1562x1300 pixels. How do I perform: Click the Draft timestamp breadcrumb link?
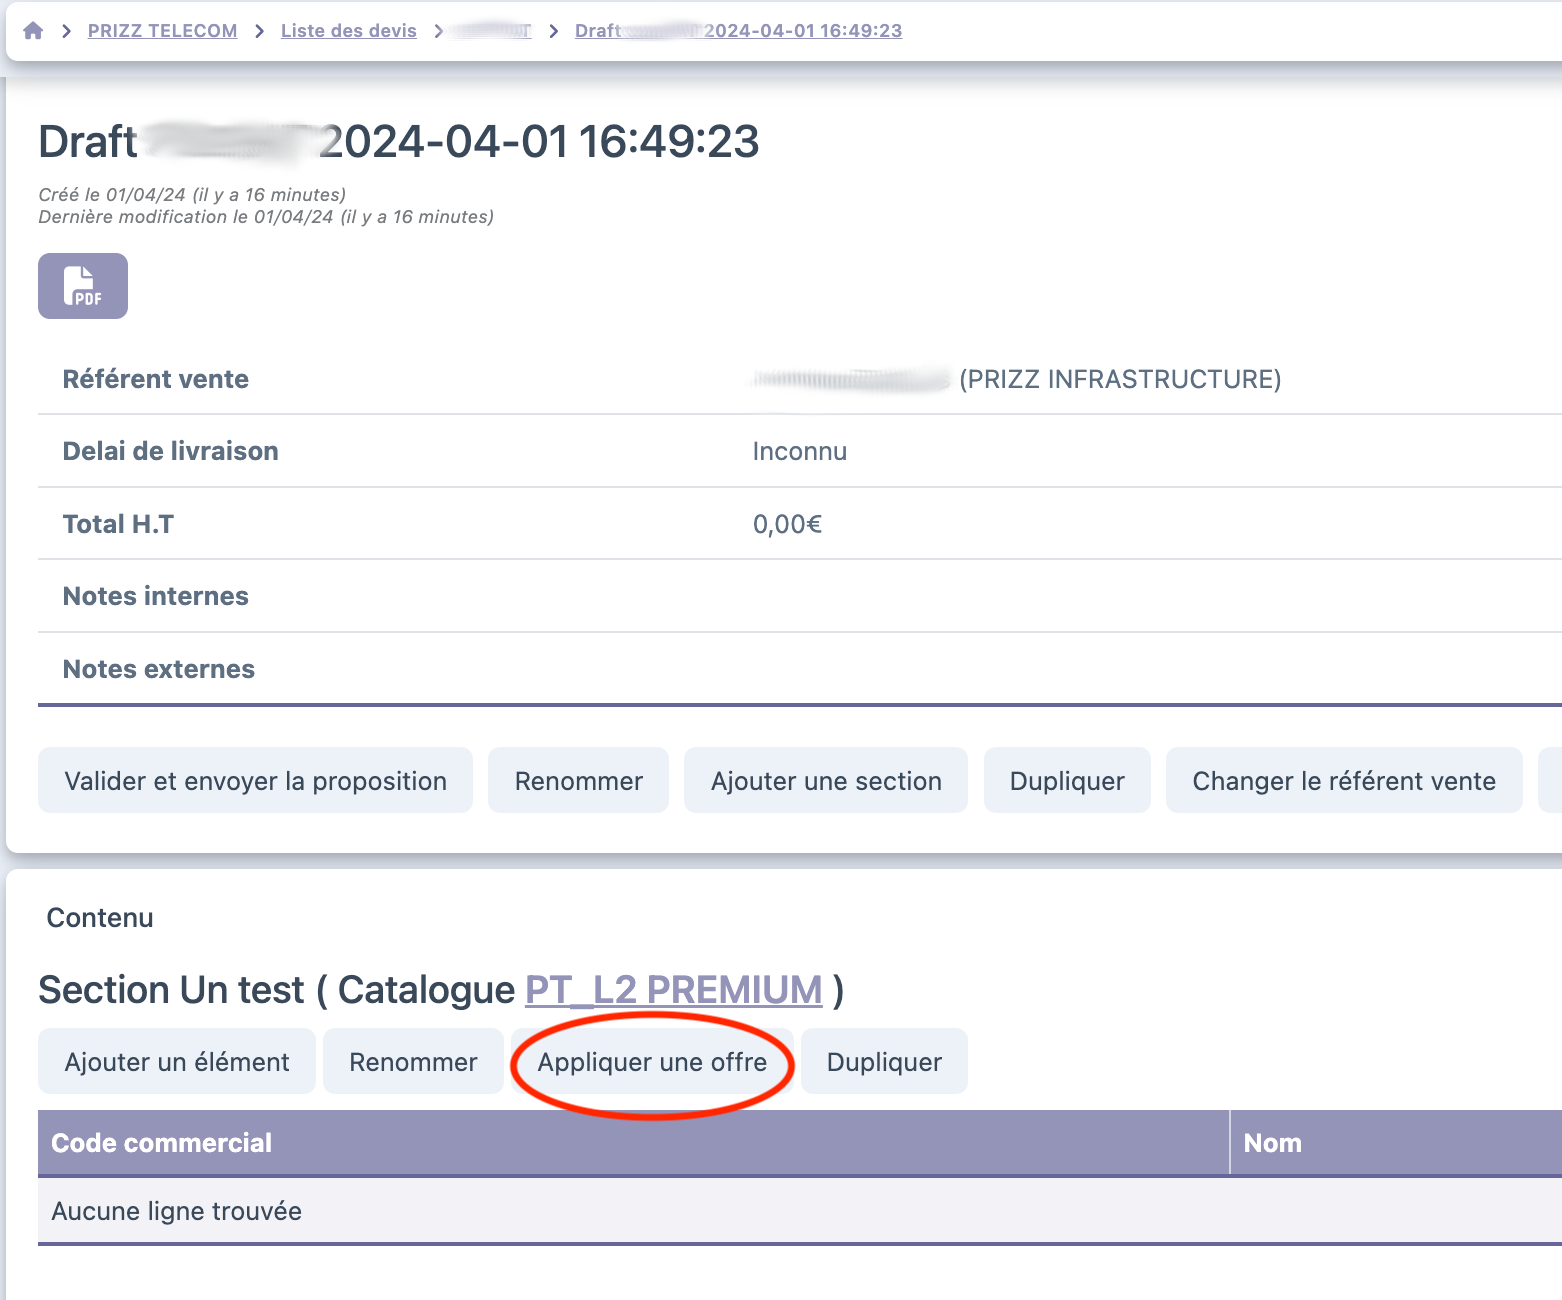[x=738, y=31]
